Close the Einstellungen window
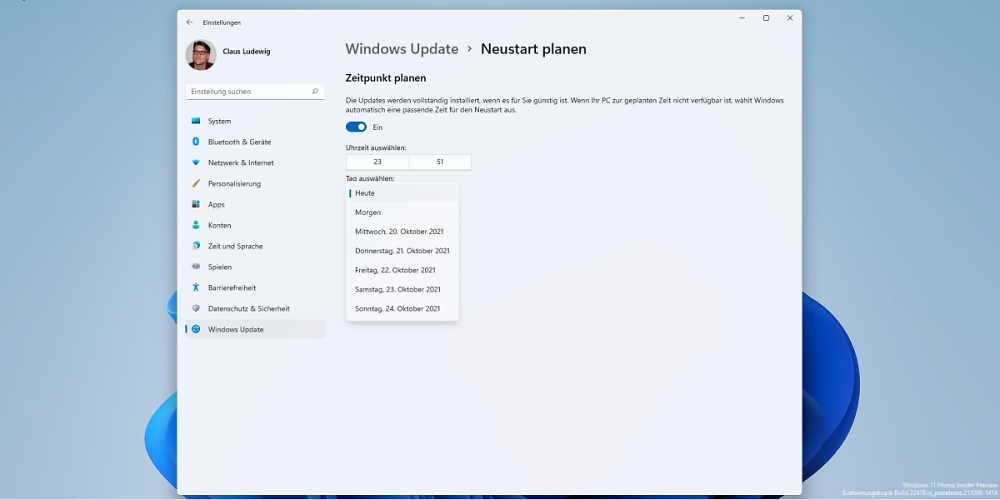 coord(790,18)
